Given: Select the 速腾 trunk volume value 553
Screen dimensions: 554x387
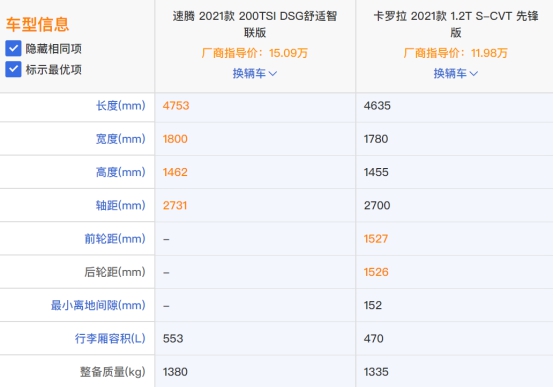Looking at the screenshot, I should pos(173,339).
